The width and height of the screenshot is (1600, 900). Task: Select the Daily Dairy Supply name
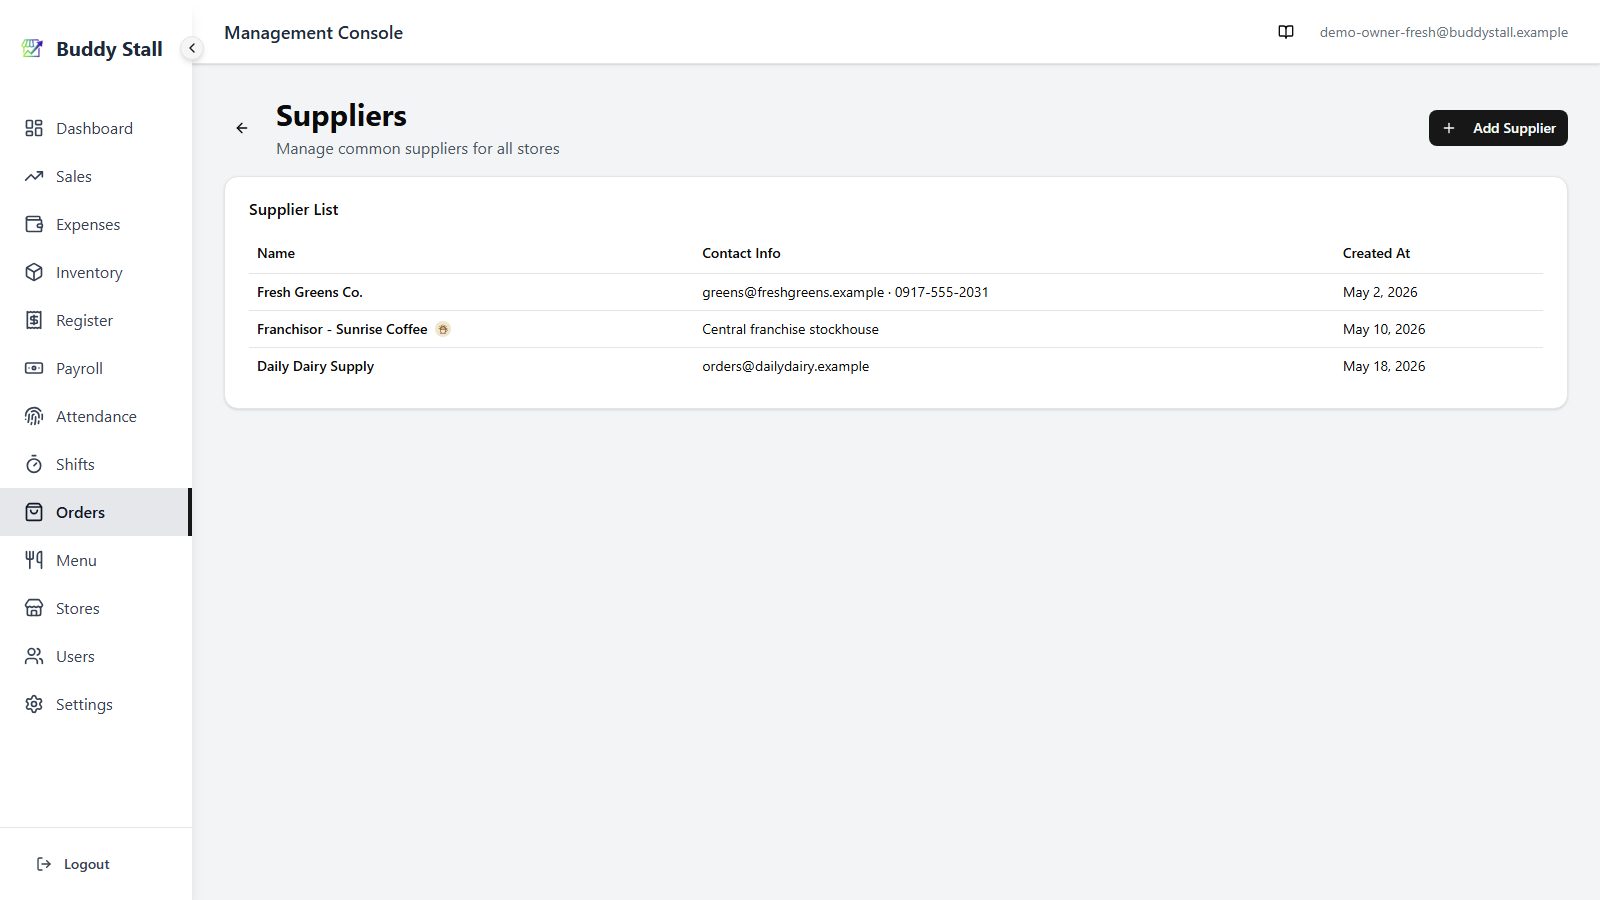(315, 366)
